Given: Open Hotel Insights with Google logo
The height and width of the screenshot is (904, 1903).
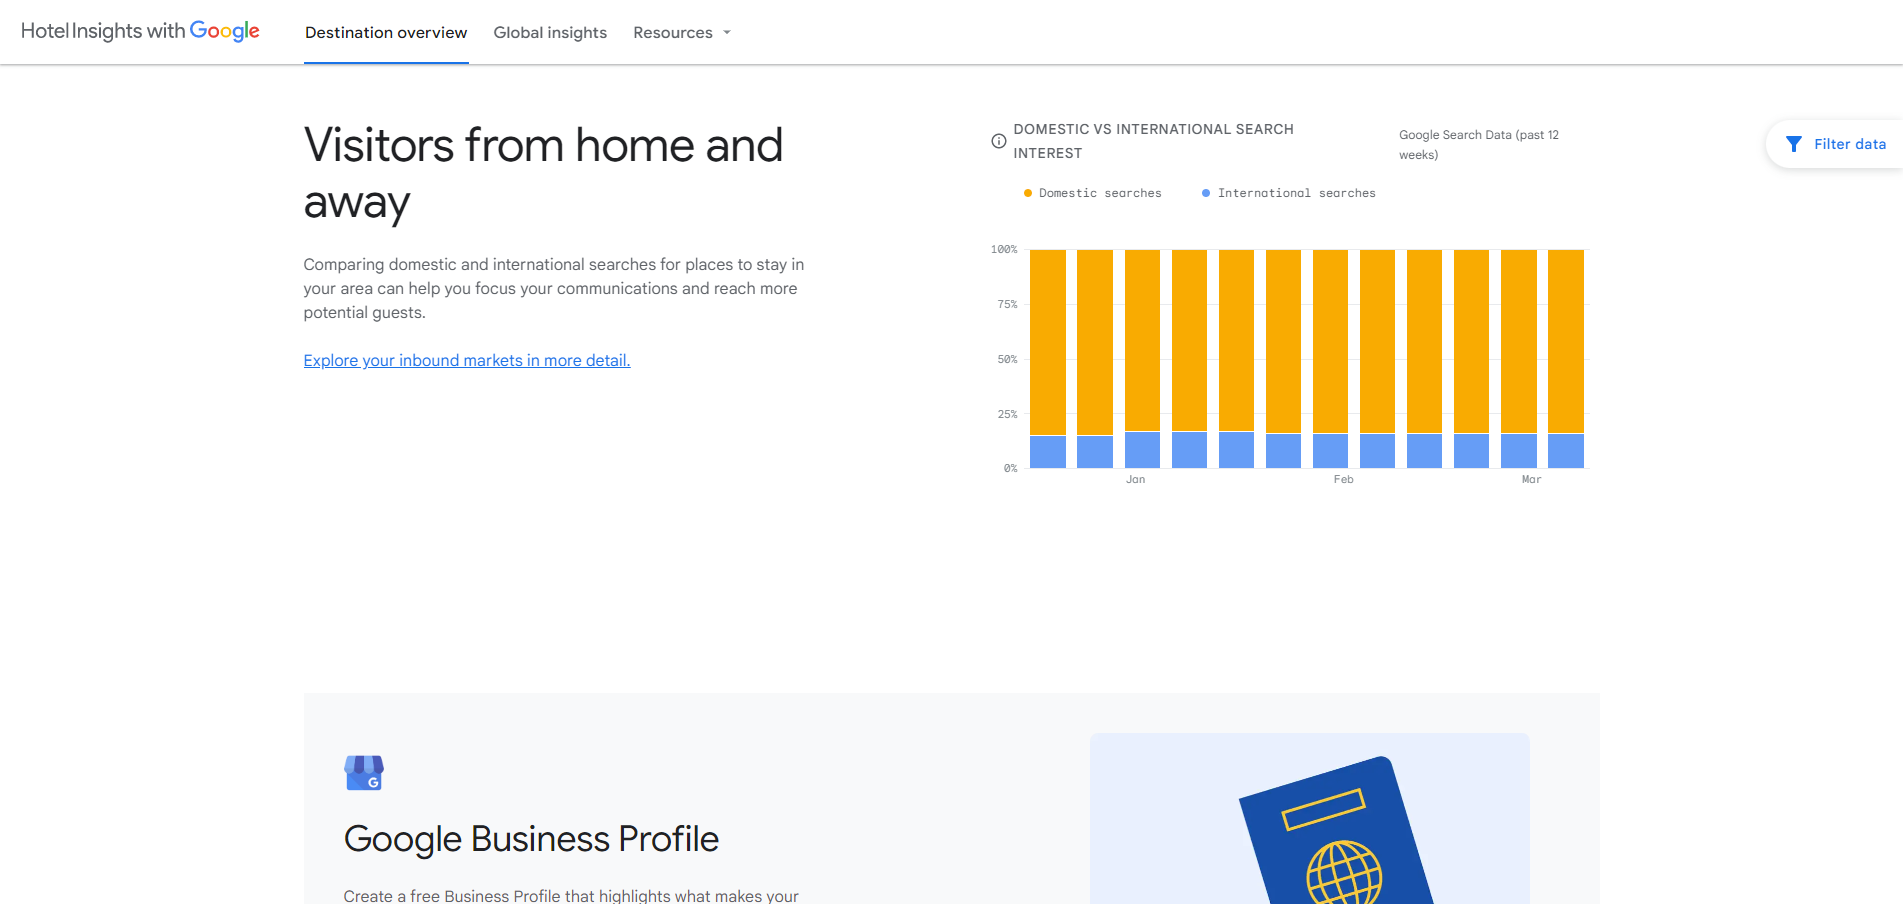Looking at the screenshot, I should [140, 31].
